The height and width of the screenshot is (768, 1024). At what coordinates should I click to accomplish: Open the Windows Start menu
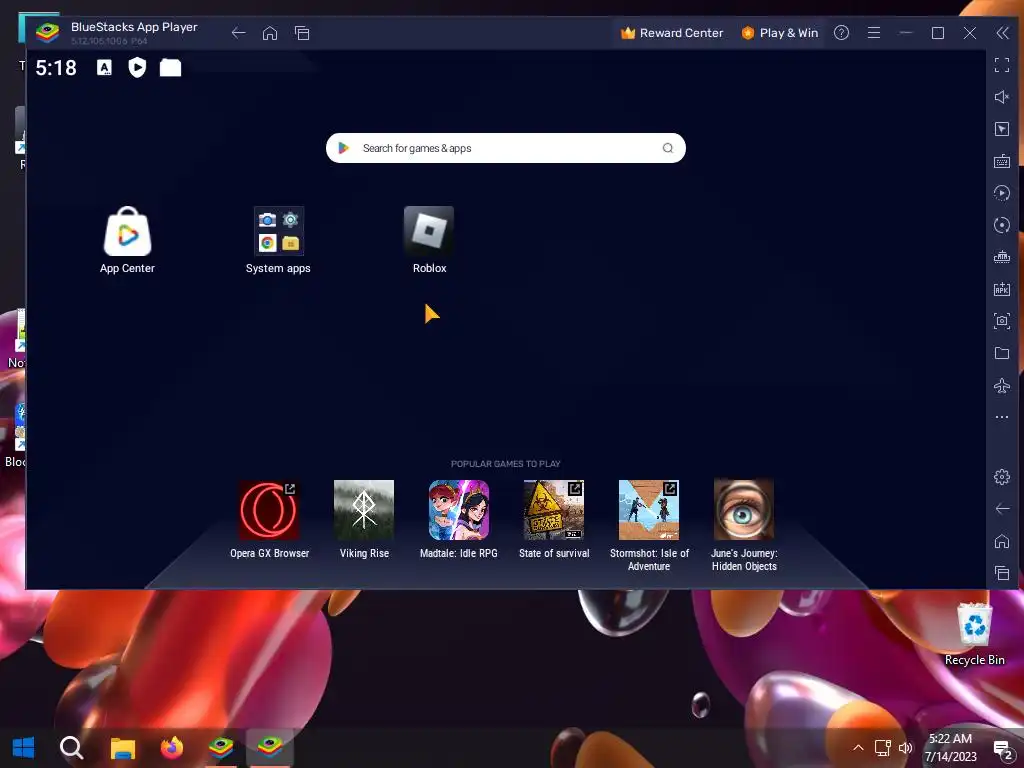pyautogui.click(x=24, y=748)
